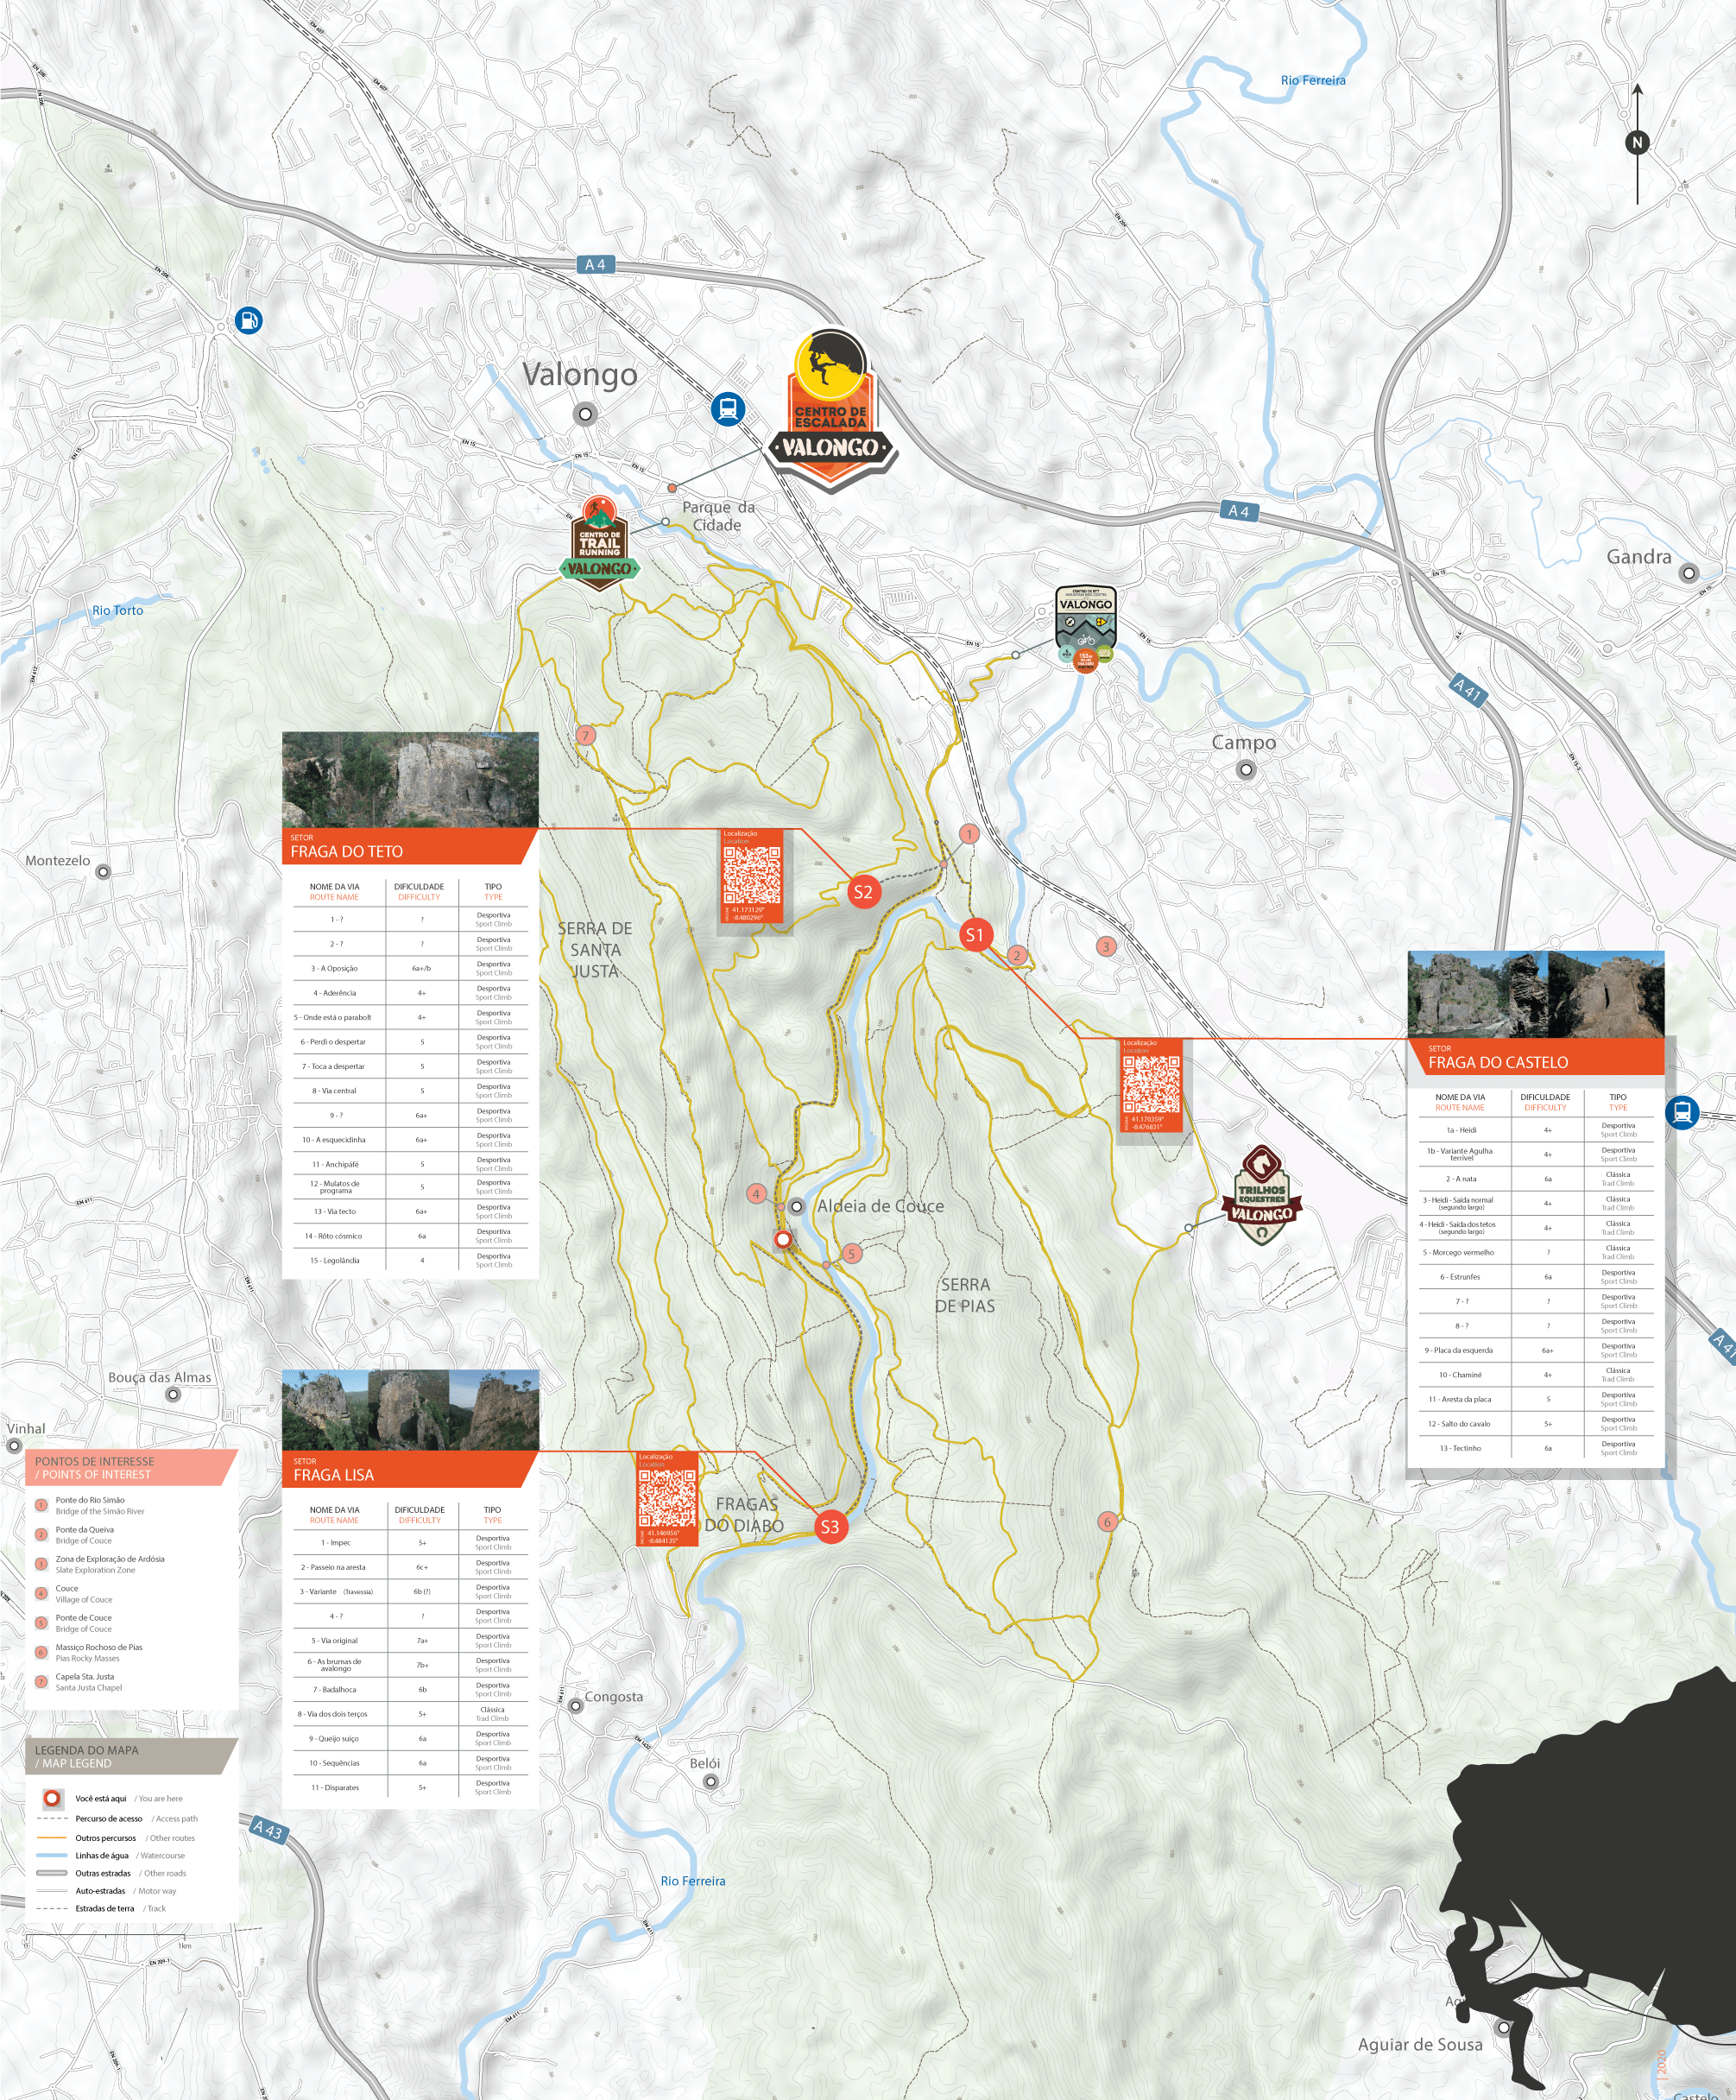Click the Fraga do Castelo QR code
This screenshot has width=1736, height=2100.
click(x=1151, y=1085)
